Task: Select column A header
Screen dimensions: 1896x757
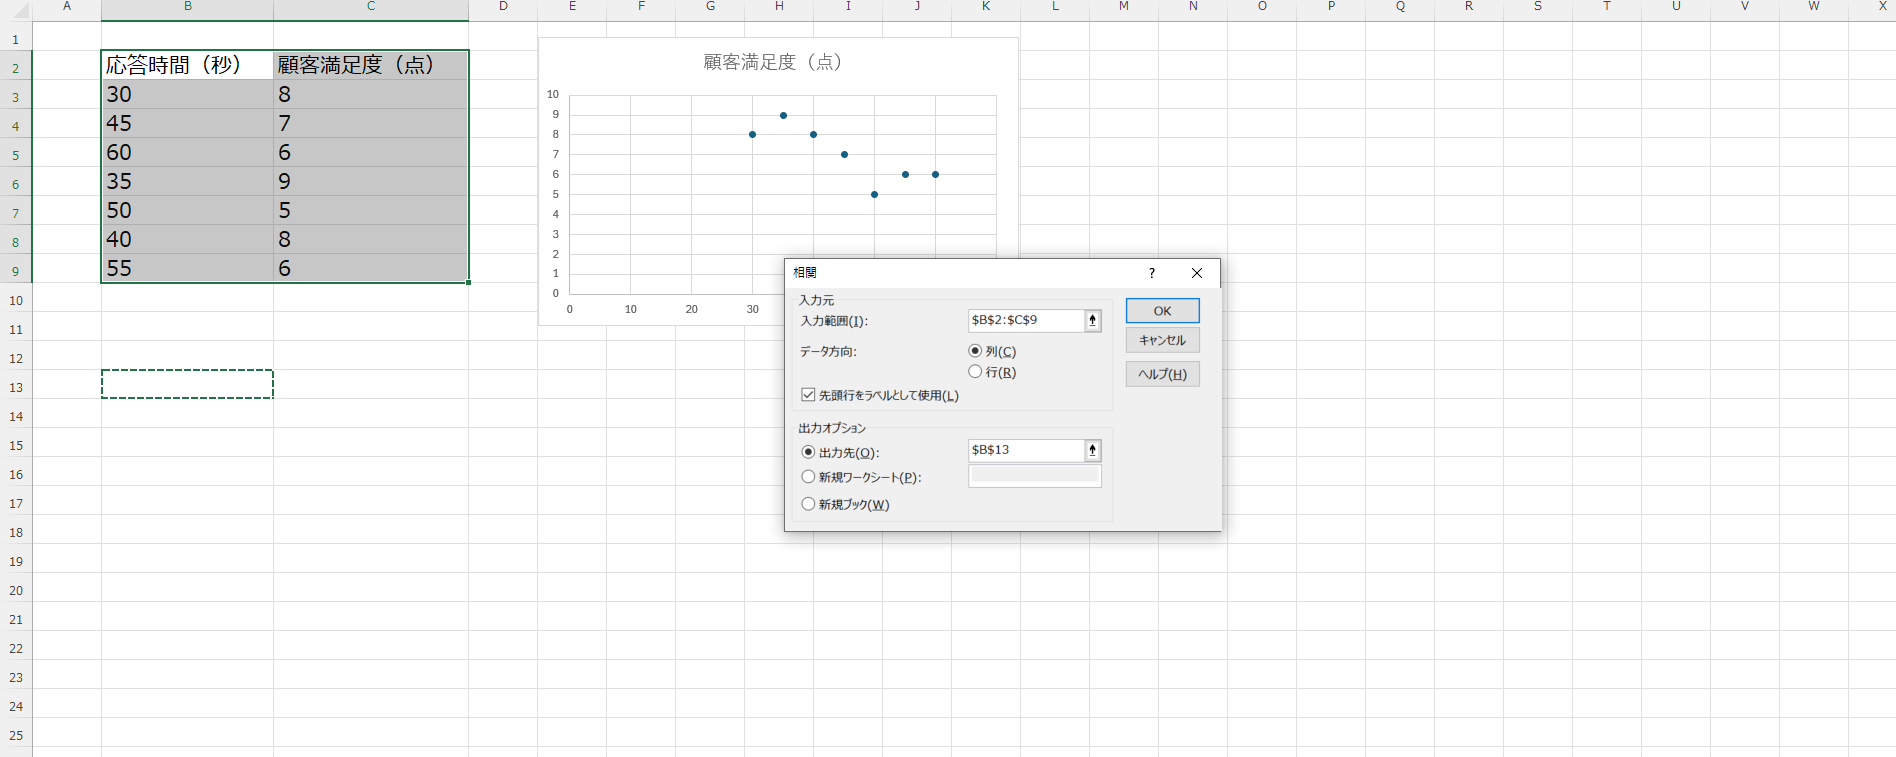Action: 67,7
